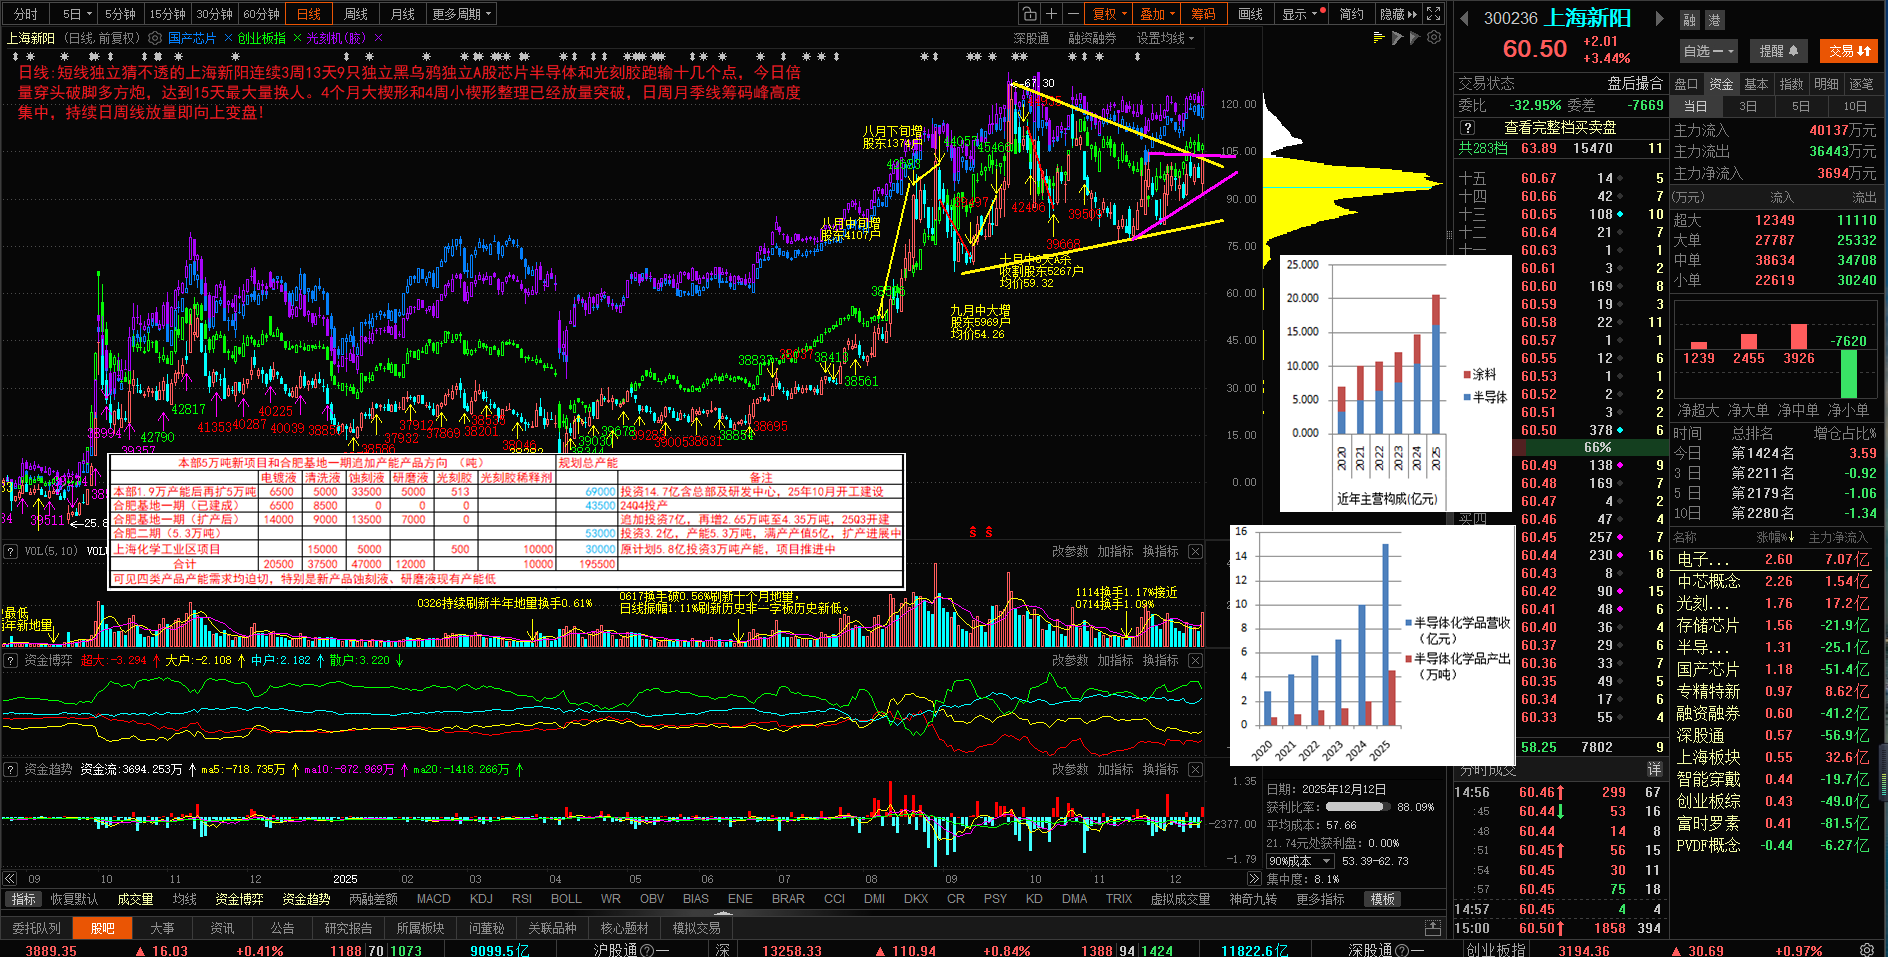Click the 港 badge beside stock name
1888x957 pixels.
coord(1713,20)
